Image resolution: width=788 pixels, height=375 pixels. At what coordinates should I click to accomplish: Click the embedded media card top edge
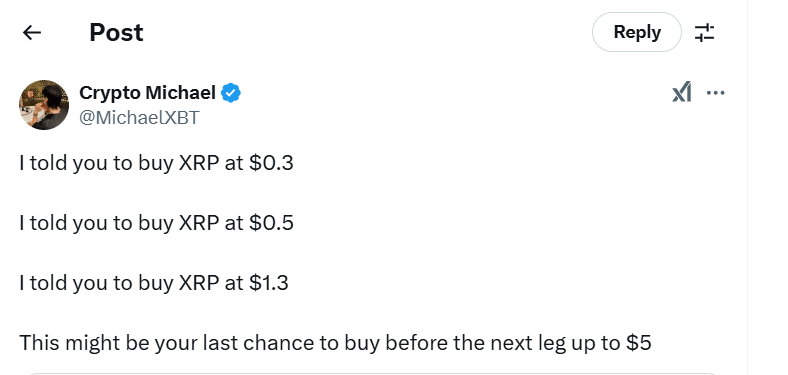[373, 373]
